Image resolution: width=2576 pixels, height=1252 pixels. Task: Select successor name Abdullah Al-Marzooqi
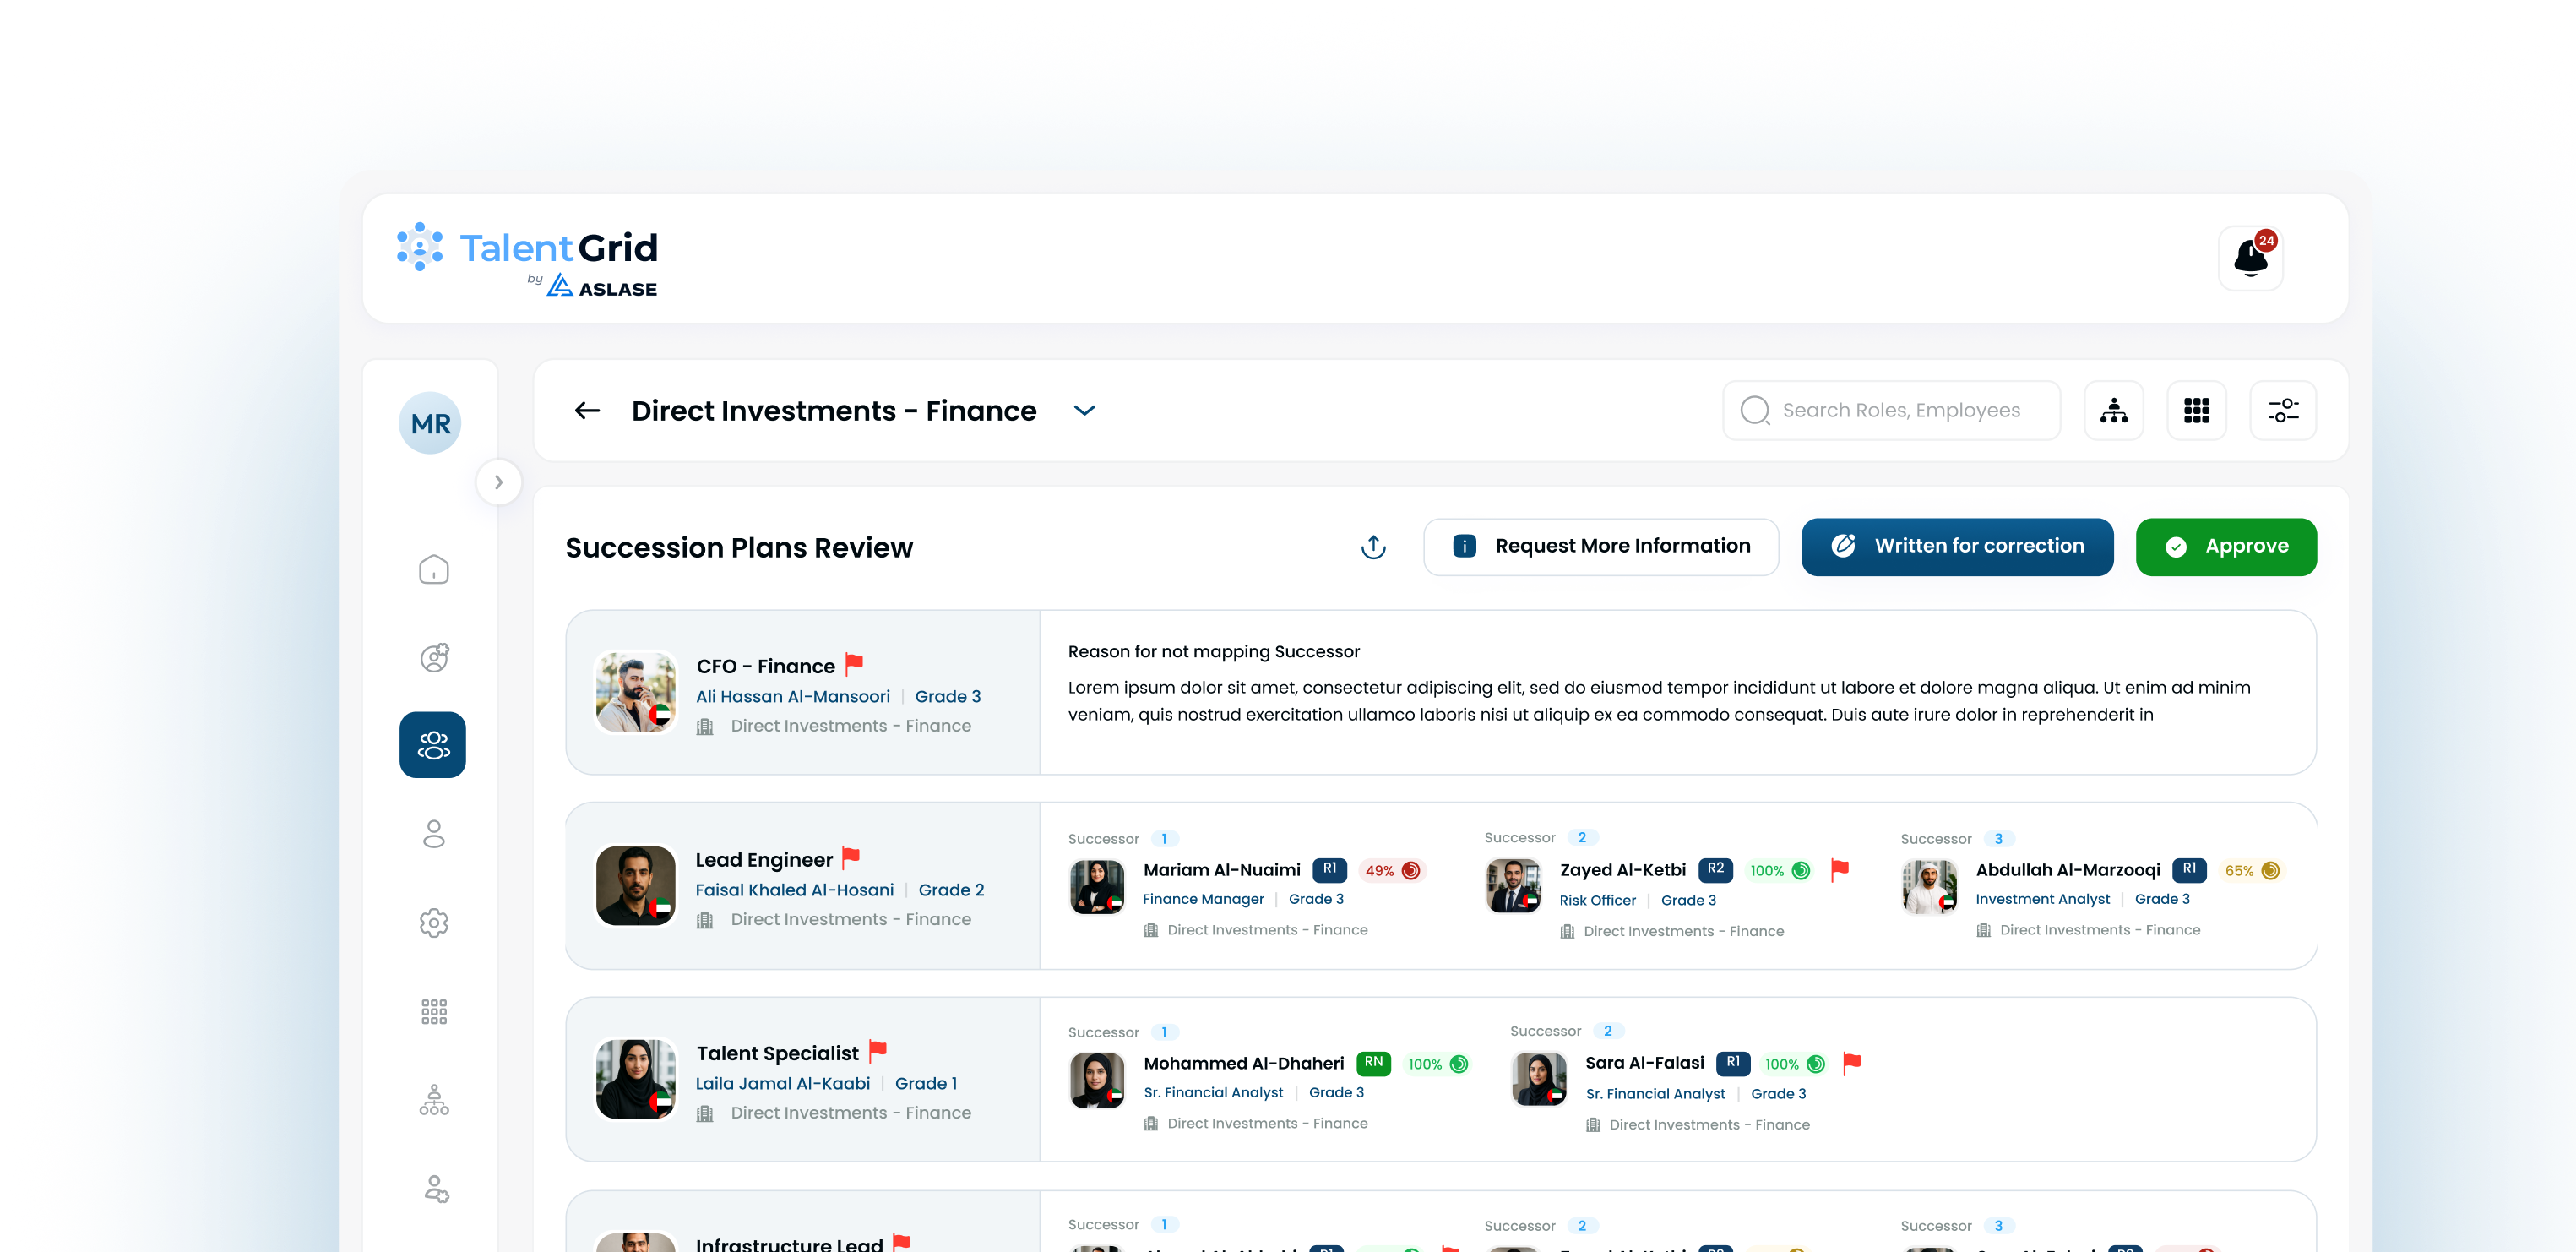click(x=2068, y=870)
